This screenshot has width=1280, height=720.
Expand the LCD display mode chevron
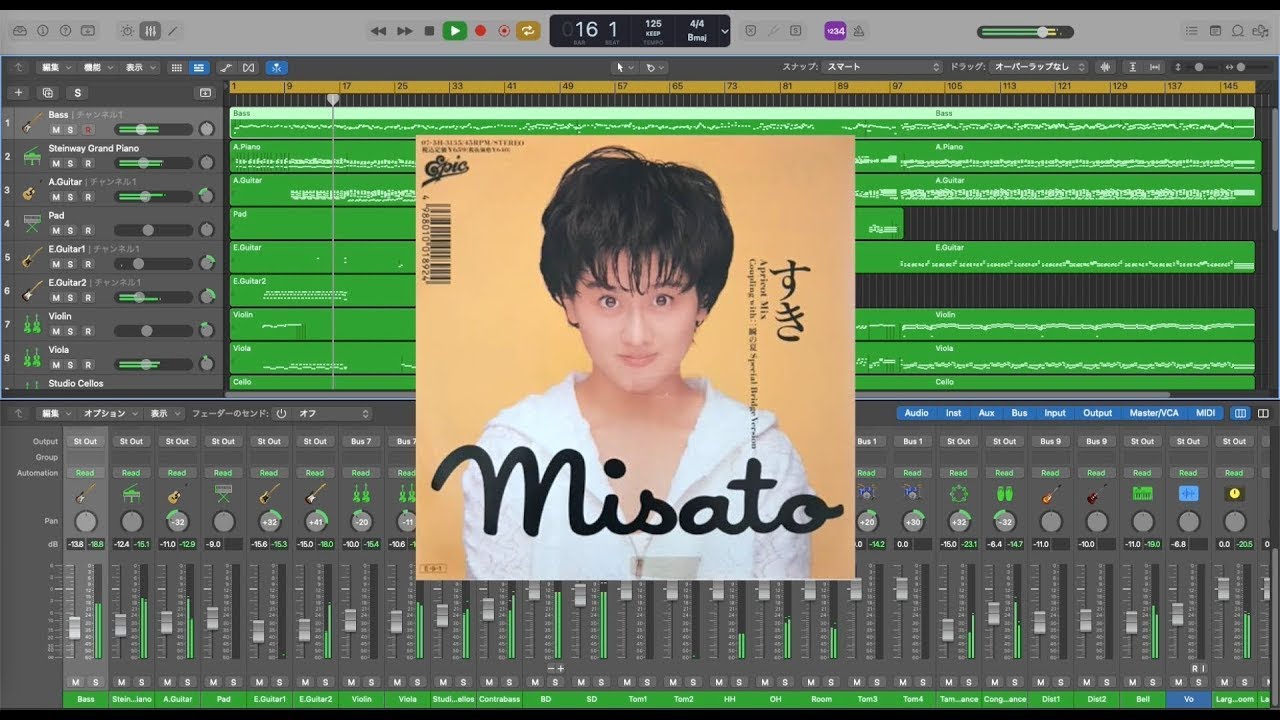pyautogui.click(x=725, y=31)
